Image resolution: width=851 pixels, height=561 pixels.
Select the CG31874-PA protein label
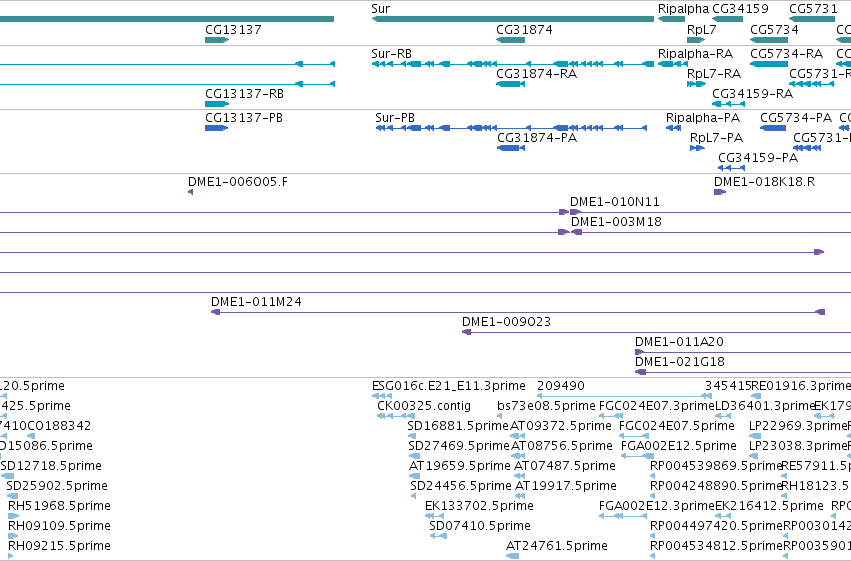coord(537,138)
